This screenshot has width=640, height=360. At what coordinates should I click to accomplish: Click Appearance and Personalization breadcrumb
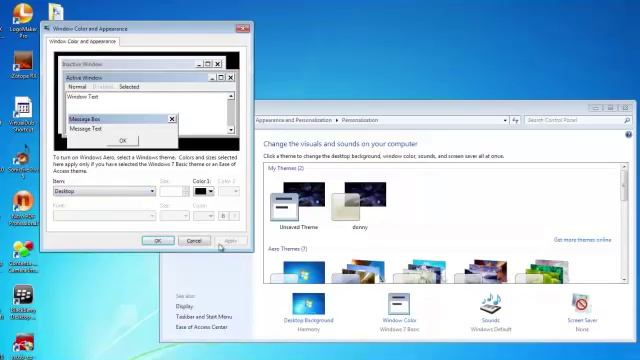(x=293, y=120)
